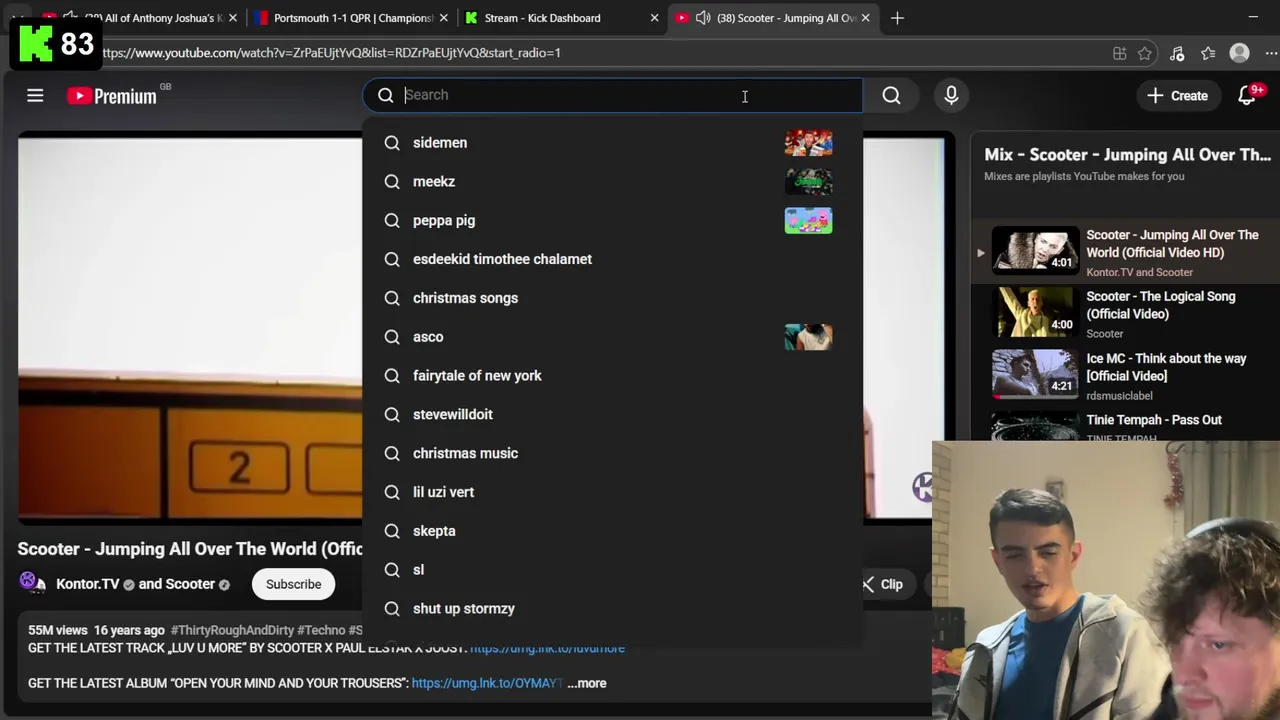The width and height of the screenshot is (1280, 720).
Task: Click the meekz suggestion thumbnail image
Action: 808,181
